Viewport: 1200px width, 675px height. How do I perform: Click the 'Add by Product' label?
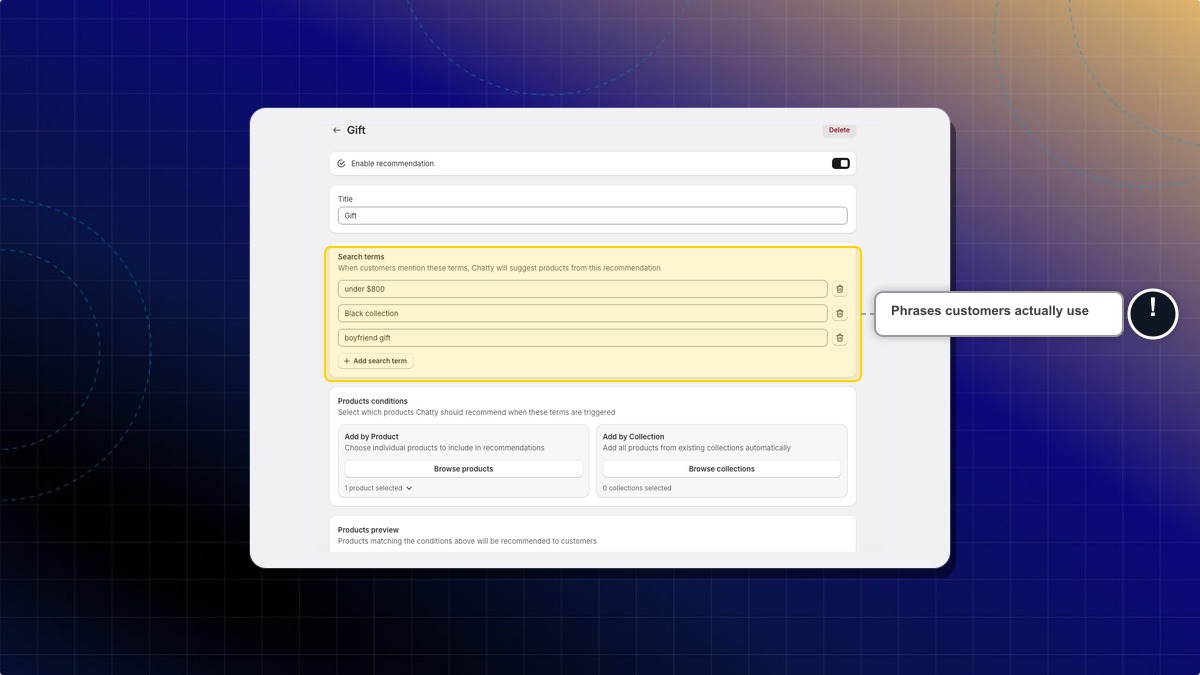point(372,437)
